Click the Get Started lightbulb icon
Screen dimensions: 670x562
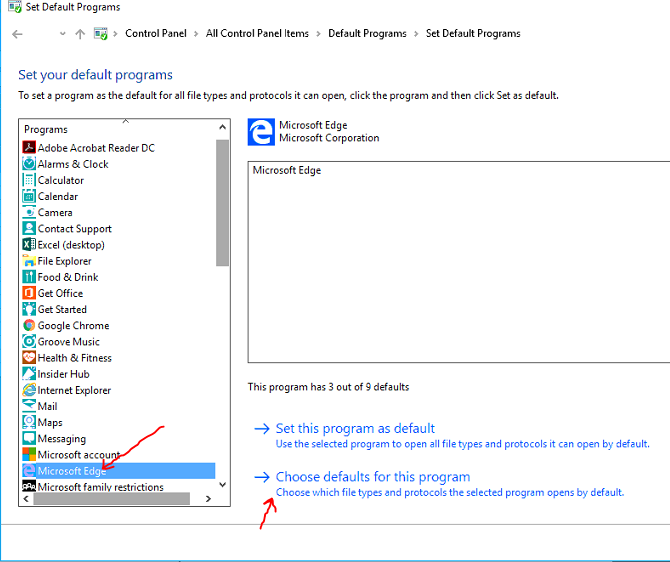pyautogui.click(x=29, y=309)
